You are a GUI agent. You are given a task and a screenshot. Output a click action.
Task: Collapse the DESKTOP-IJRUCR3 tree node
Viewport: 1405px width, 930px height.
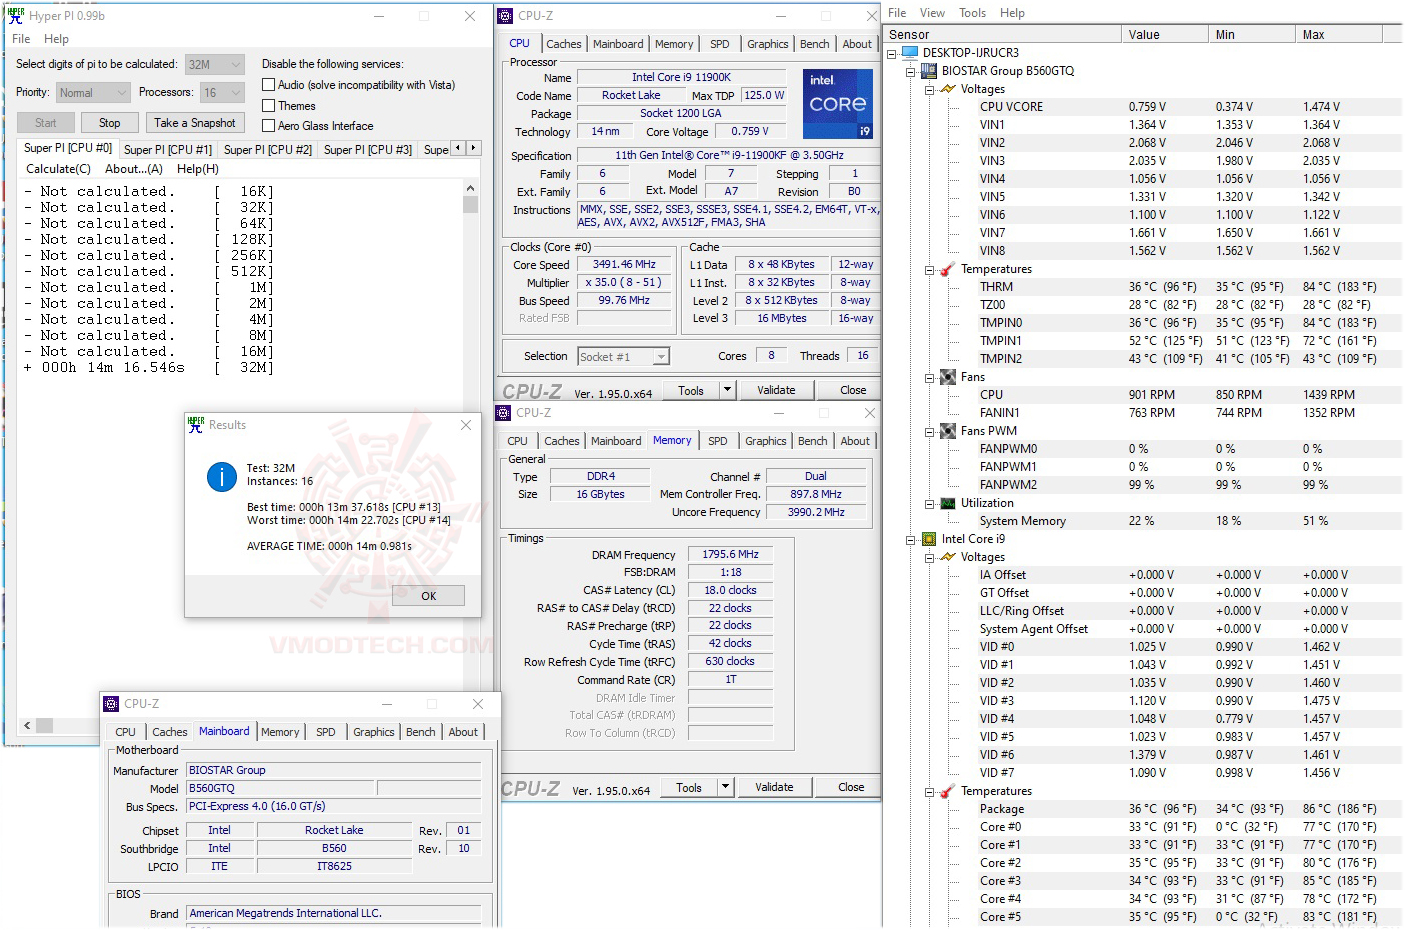pyautogui.click(x=891, y=53)
